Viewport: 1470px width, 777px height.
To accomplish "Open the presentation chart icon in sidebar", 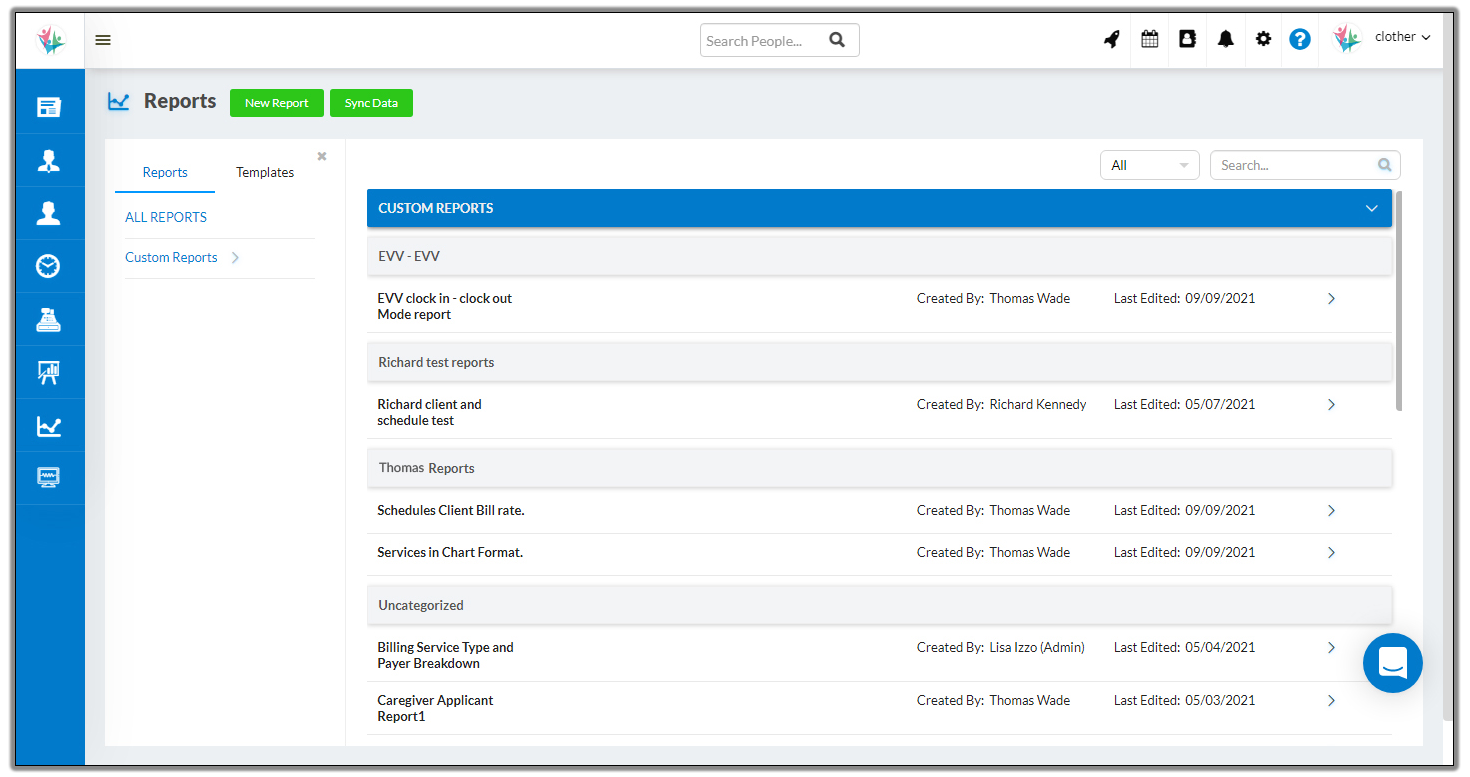I will click(50, 372).
